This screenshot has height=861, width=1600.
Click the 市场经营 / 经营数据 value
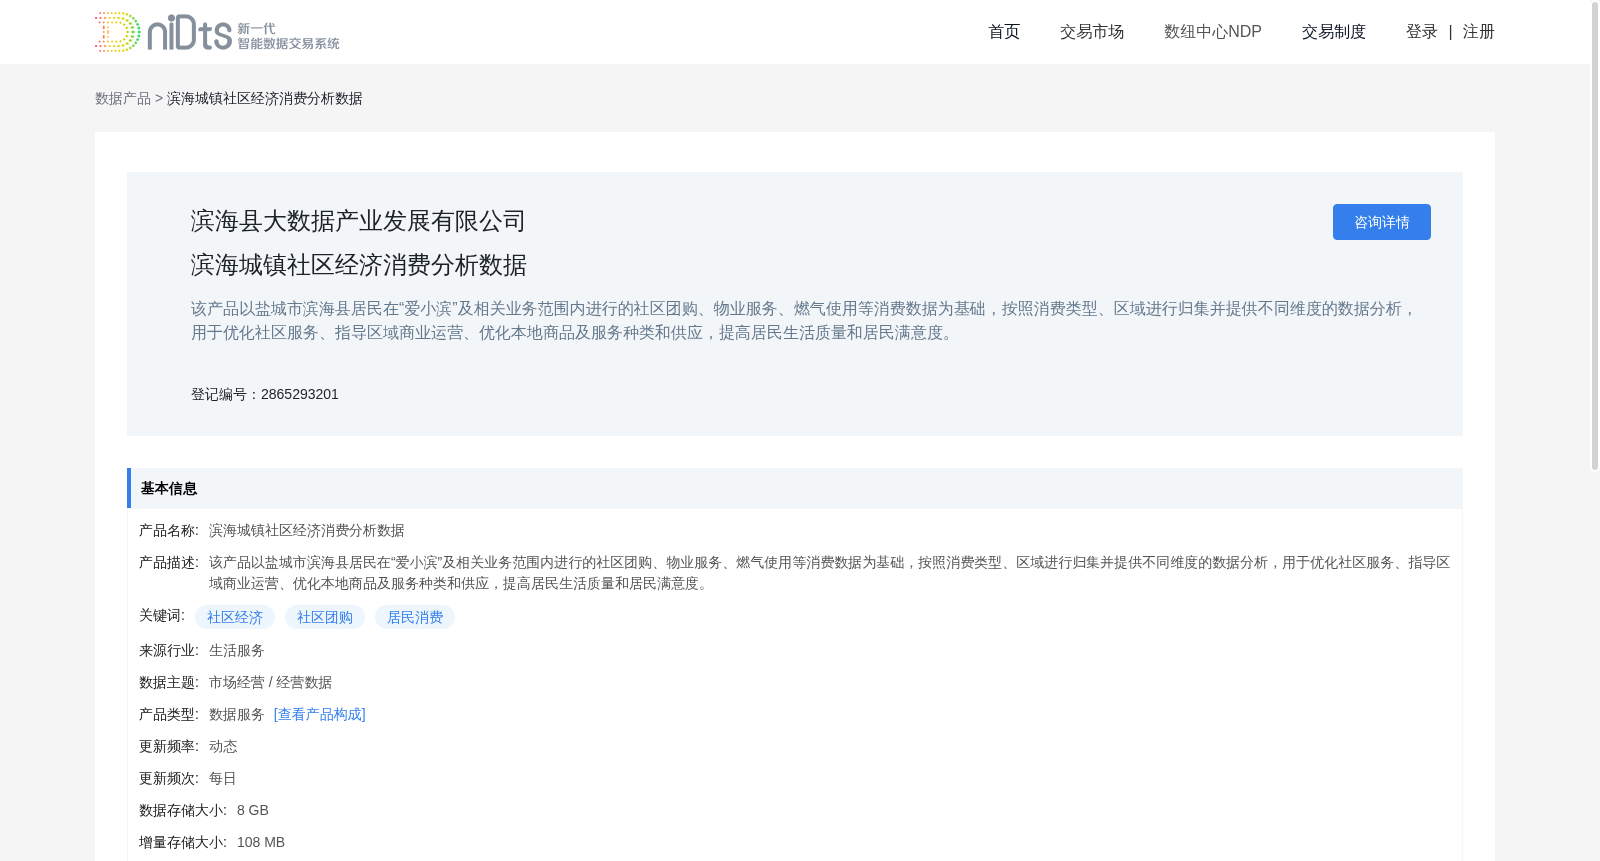pyautogui.click(x=270, y=682)
